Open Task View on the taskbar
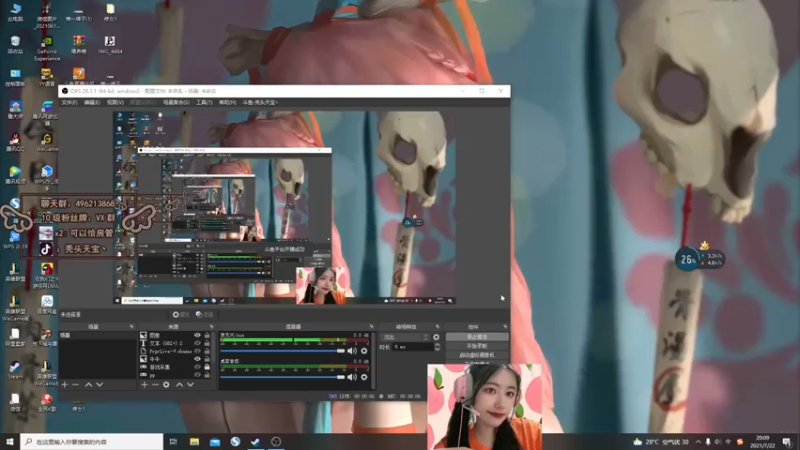This screenshot has width=800, height=450. click(x=173, y=441)
